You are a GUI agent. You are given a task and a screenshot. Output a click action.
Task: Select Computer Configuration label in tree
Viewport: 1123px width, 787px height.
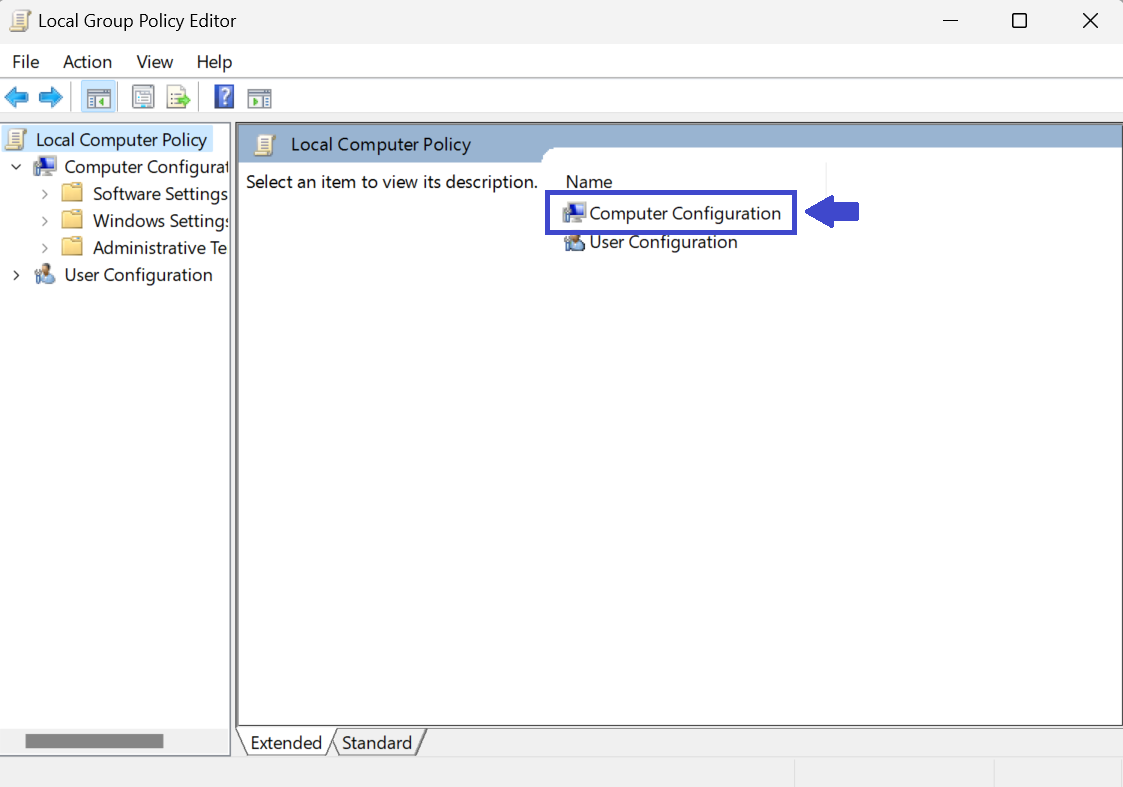146,167
